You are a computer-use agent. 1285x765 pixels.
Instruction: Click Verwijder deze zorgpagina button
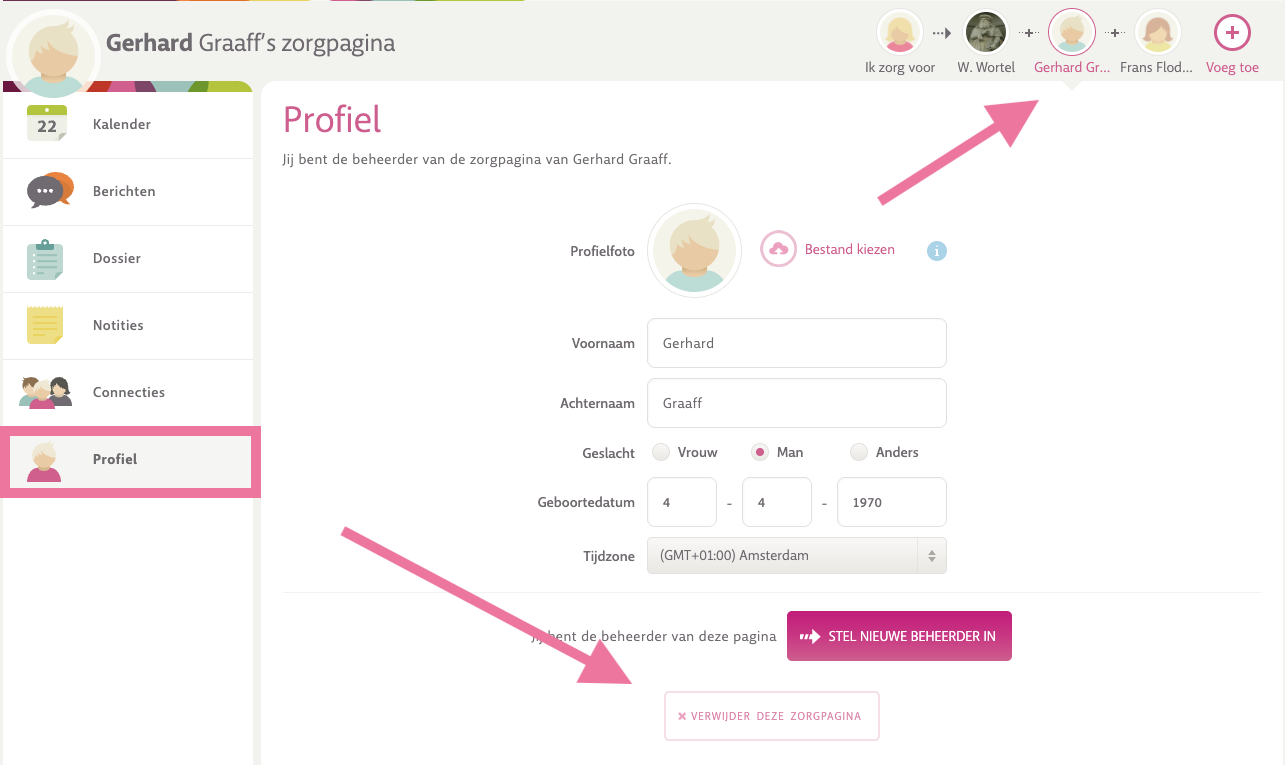point(772,716)
